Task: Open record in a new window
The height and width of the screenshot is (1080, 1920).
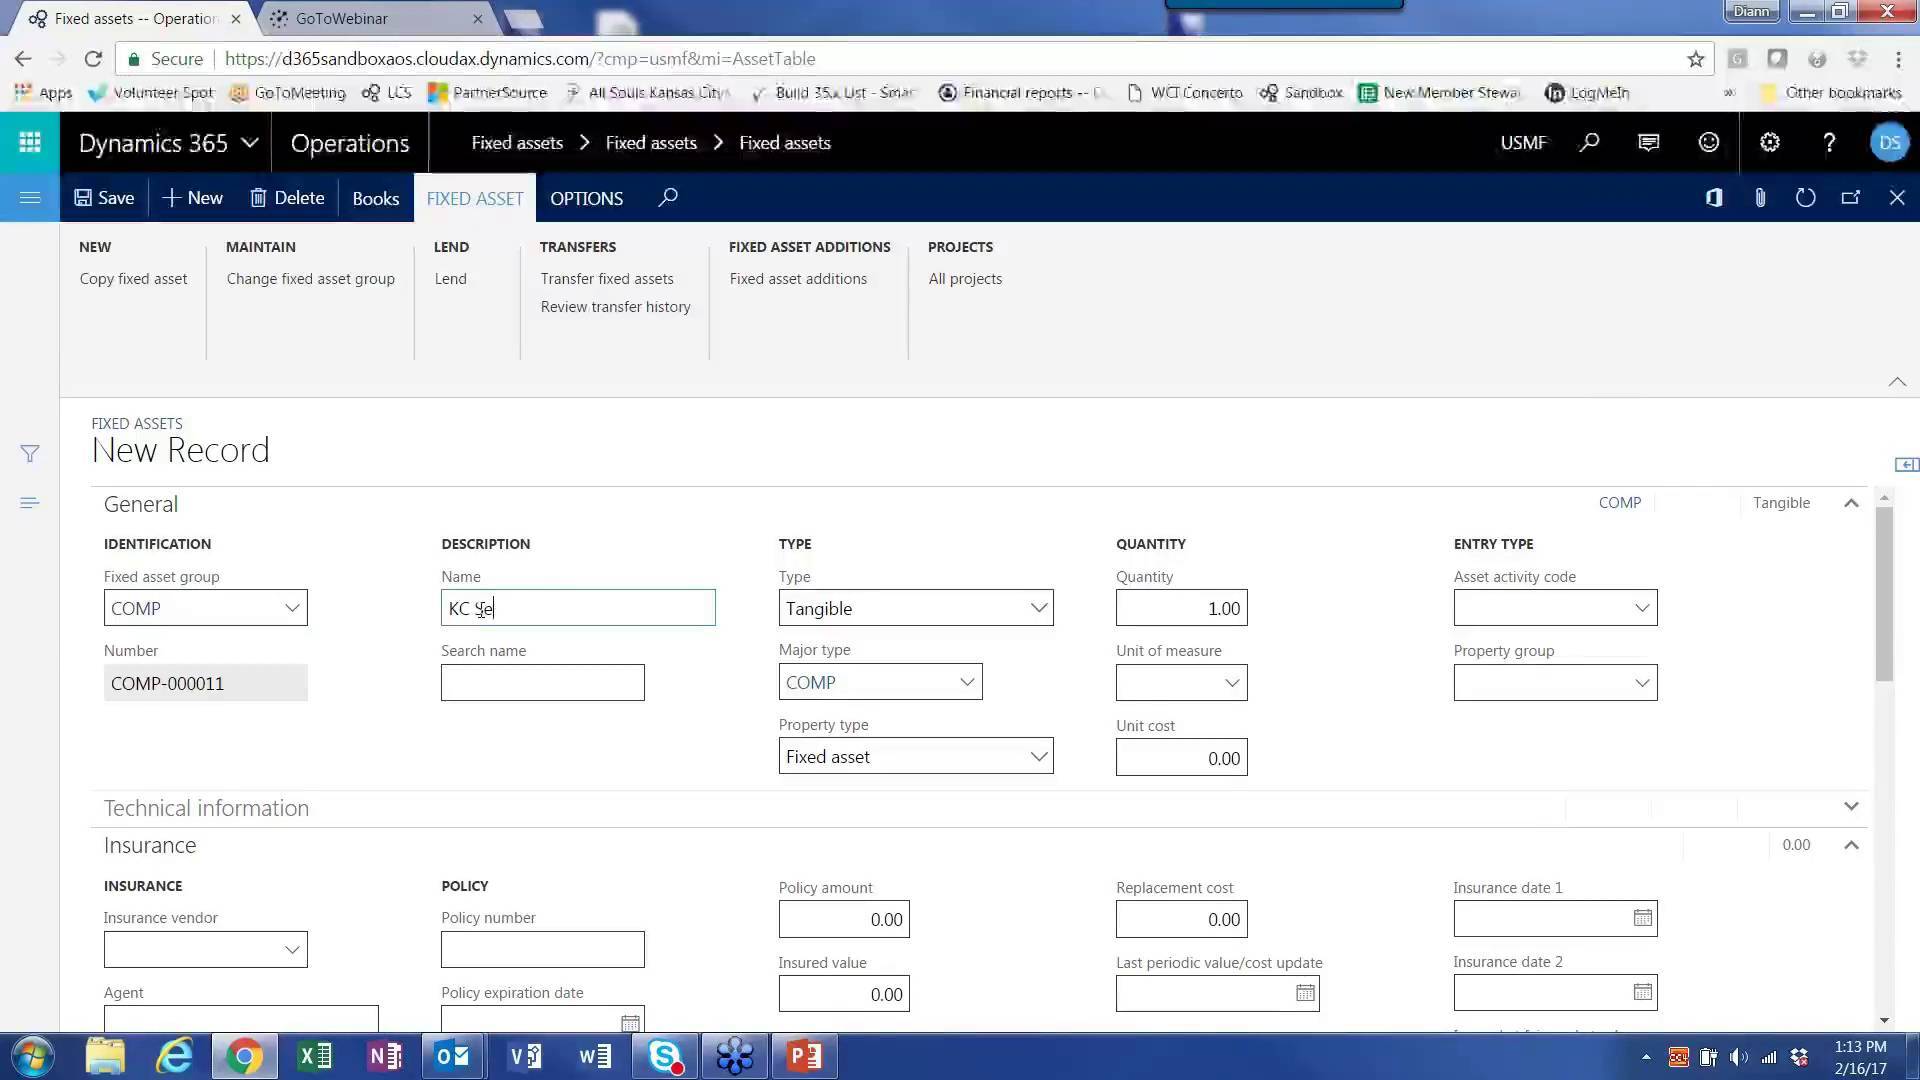Action: [1851, 197]
